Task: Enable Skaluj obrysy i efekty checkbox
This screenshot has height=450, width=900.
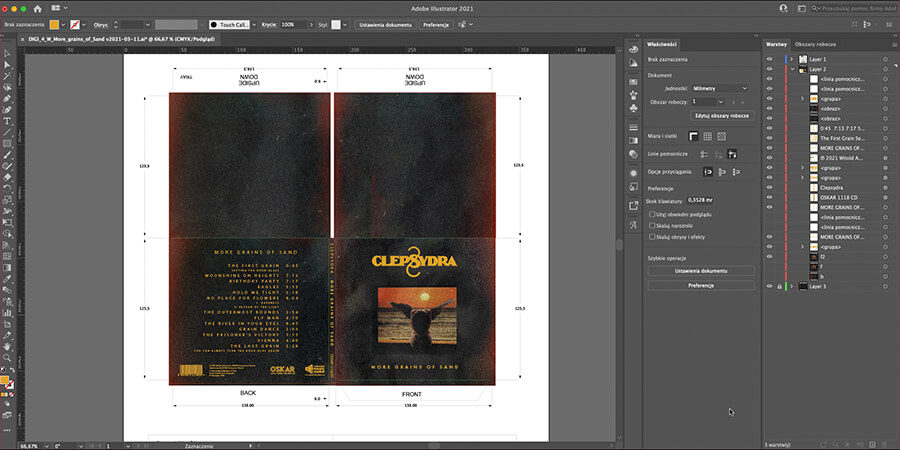Action: tap(651, 236)
